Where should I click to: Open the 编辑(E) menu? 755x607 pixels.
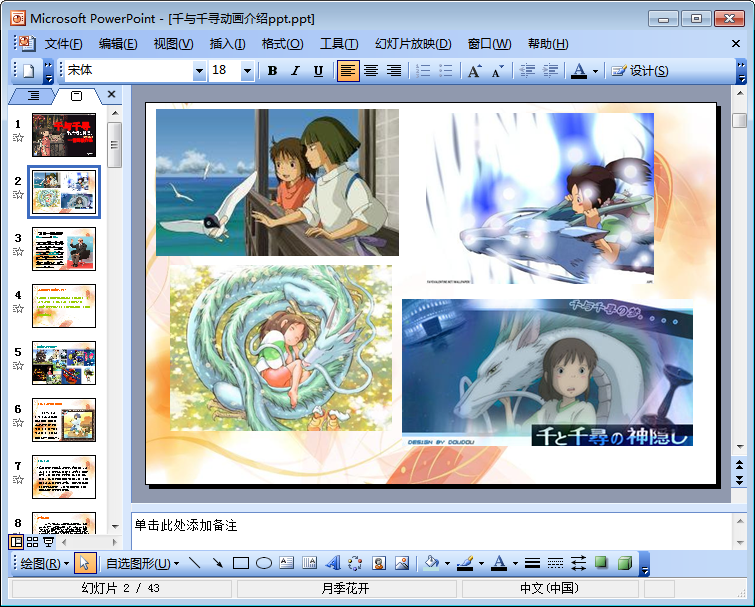(x=118, y=44)
